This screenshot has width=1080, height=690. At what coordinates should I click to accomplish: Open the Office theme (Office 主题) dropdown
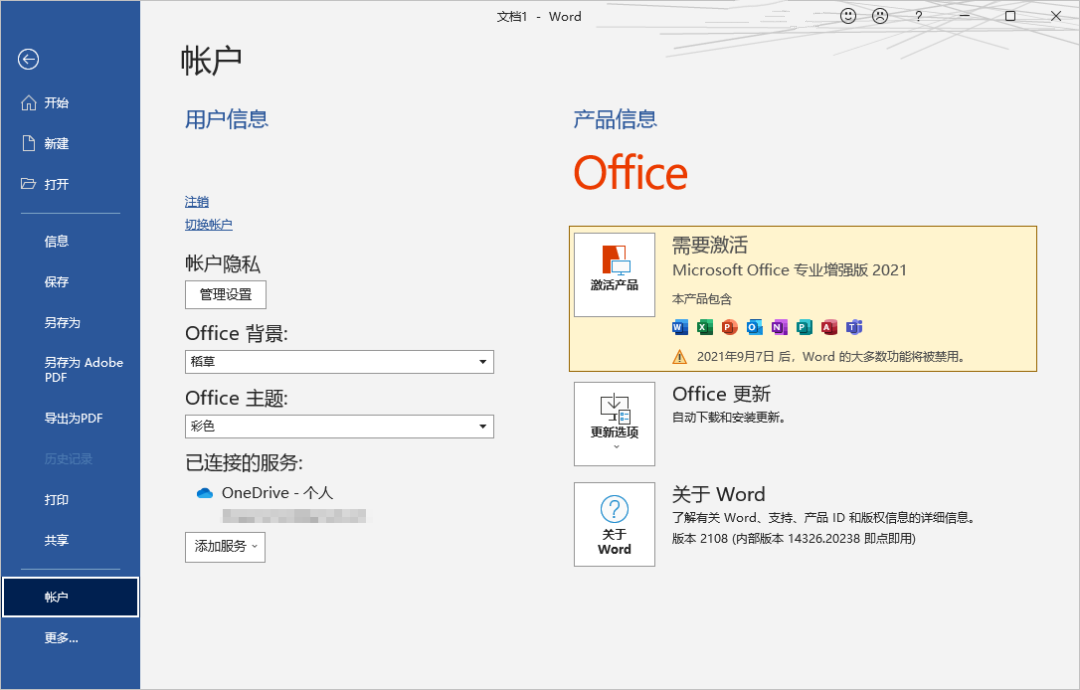tap(340, 426)
